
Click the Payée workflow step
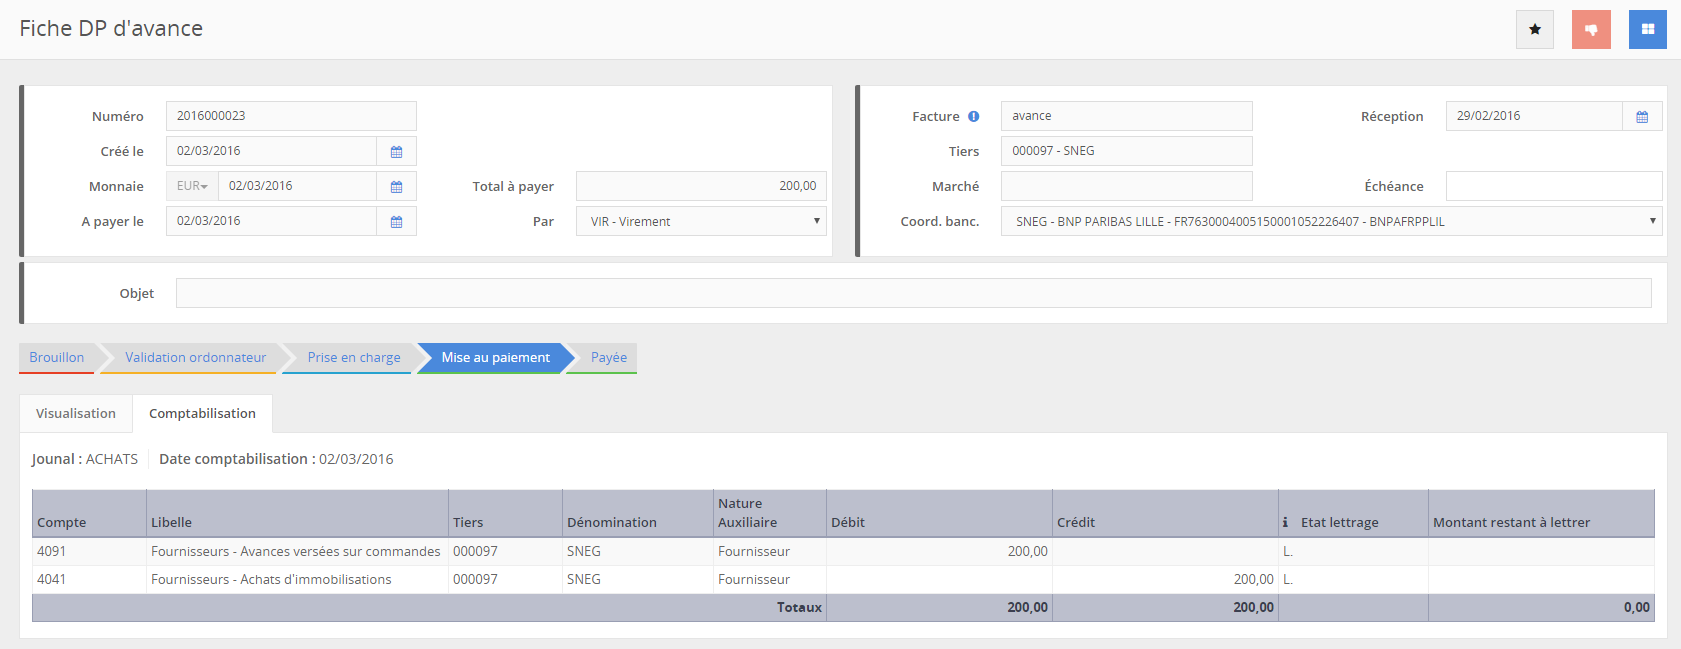click(608, 357)
